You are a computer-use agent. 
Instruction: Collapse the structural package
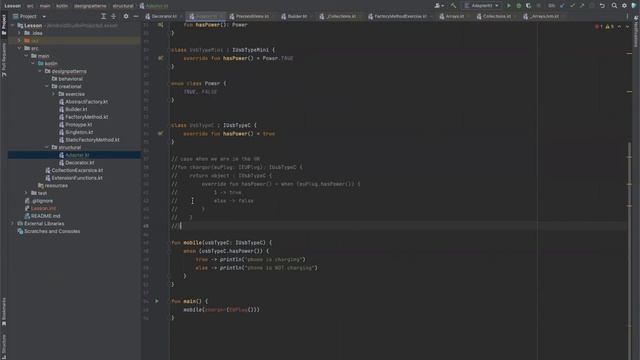click(x=47, y=147)
